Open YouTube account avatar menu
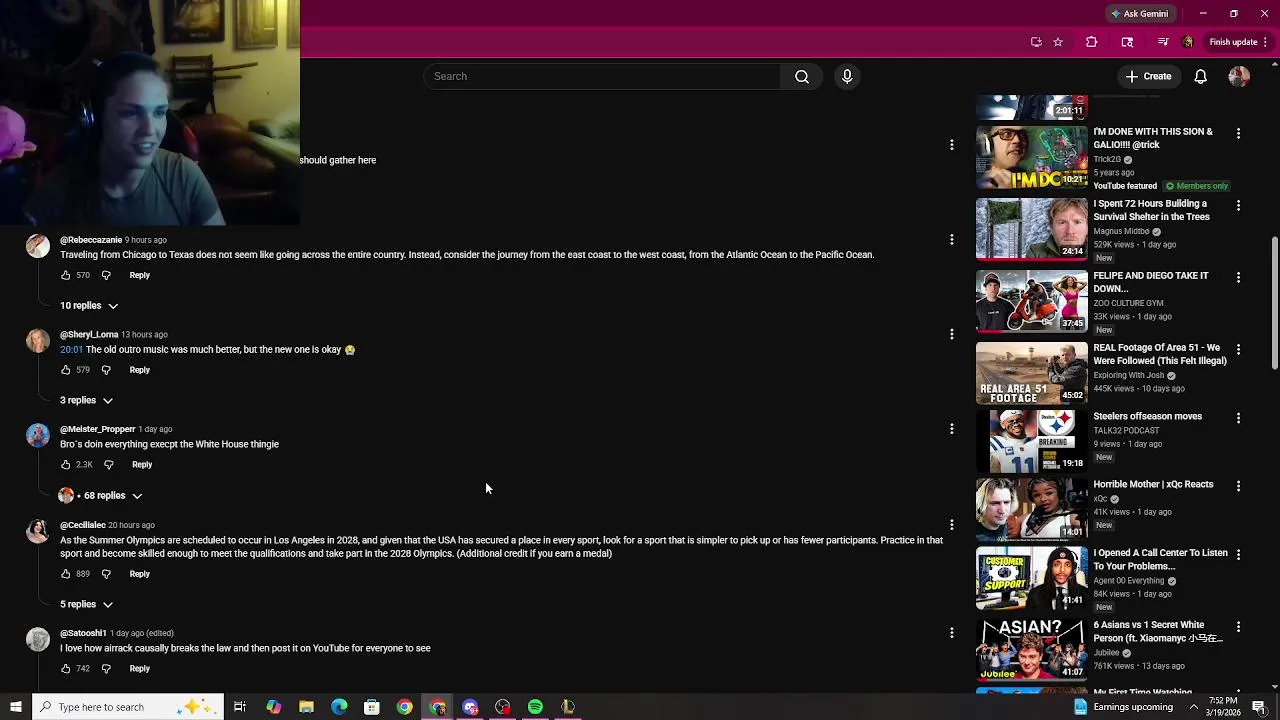The height and width of the screenshot is (720, 1280). [1239, 76]
